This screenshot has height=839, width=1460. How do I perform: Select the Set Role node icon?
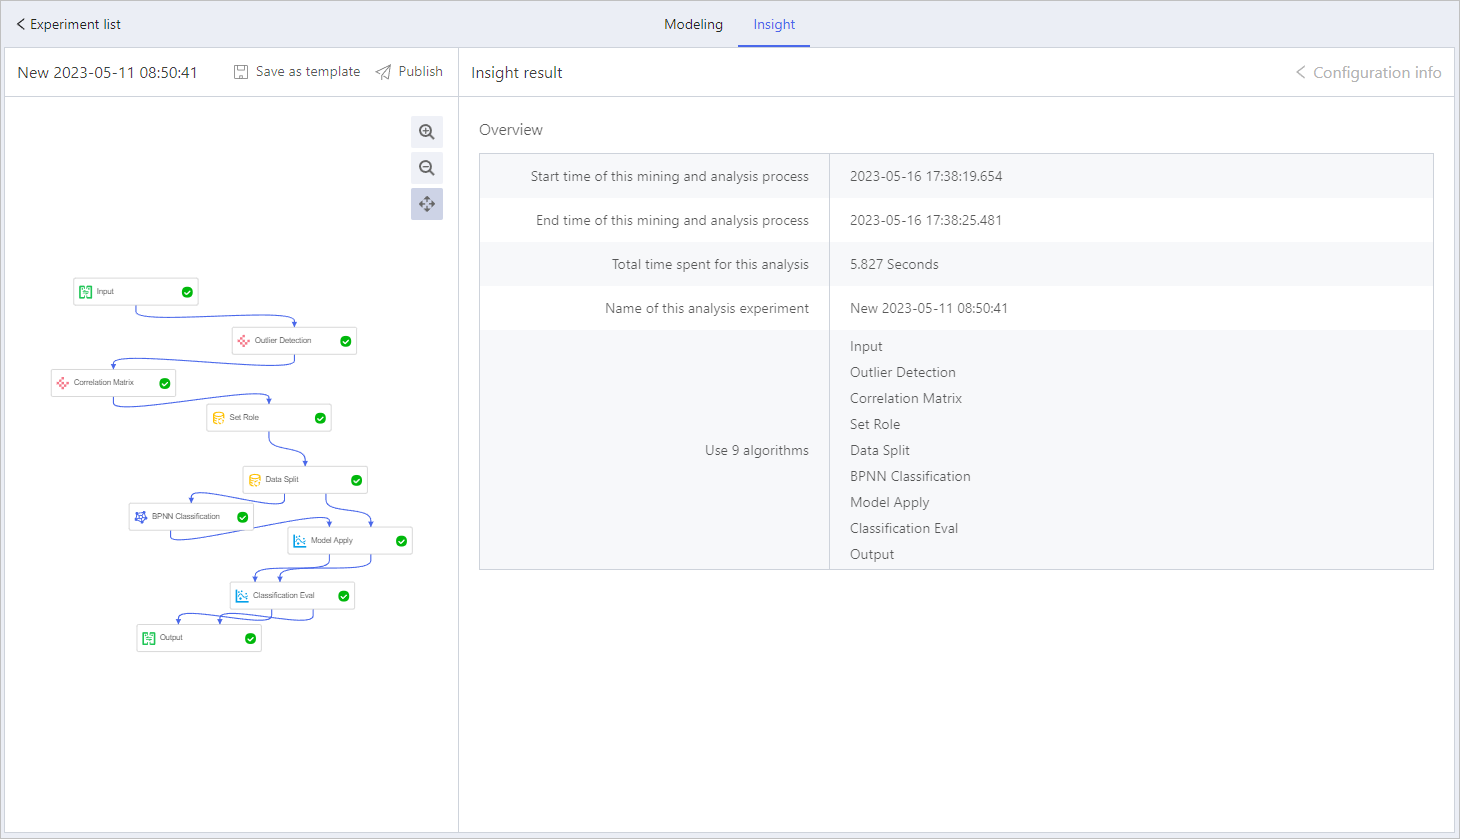[x=220, y=417]
